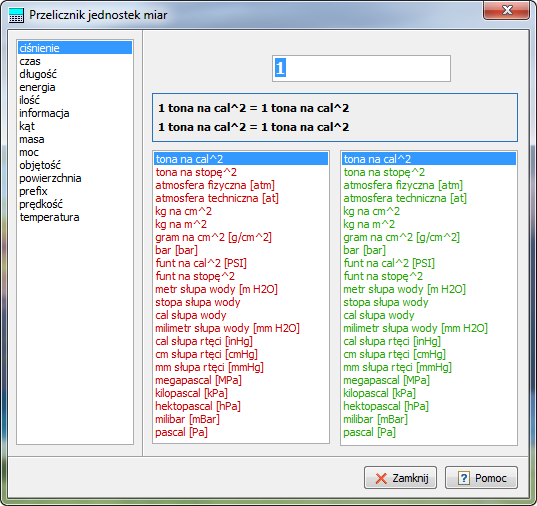Click the conversion result display box
The height and width of the screenshot is (506, 537).
tap(335, 118)
